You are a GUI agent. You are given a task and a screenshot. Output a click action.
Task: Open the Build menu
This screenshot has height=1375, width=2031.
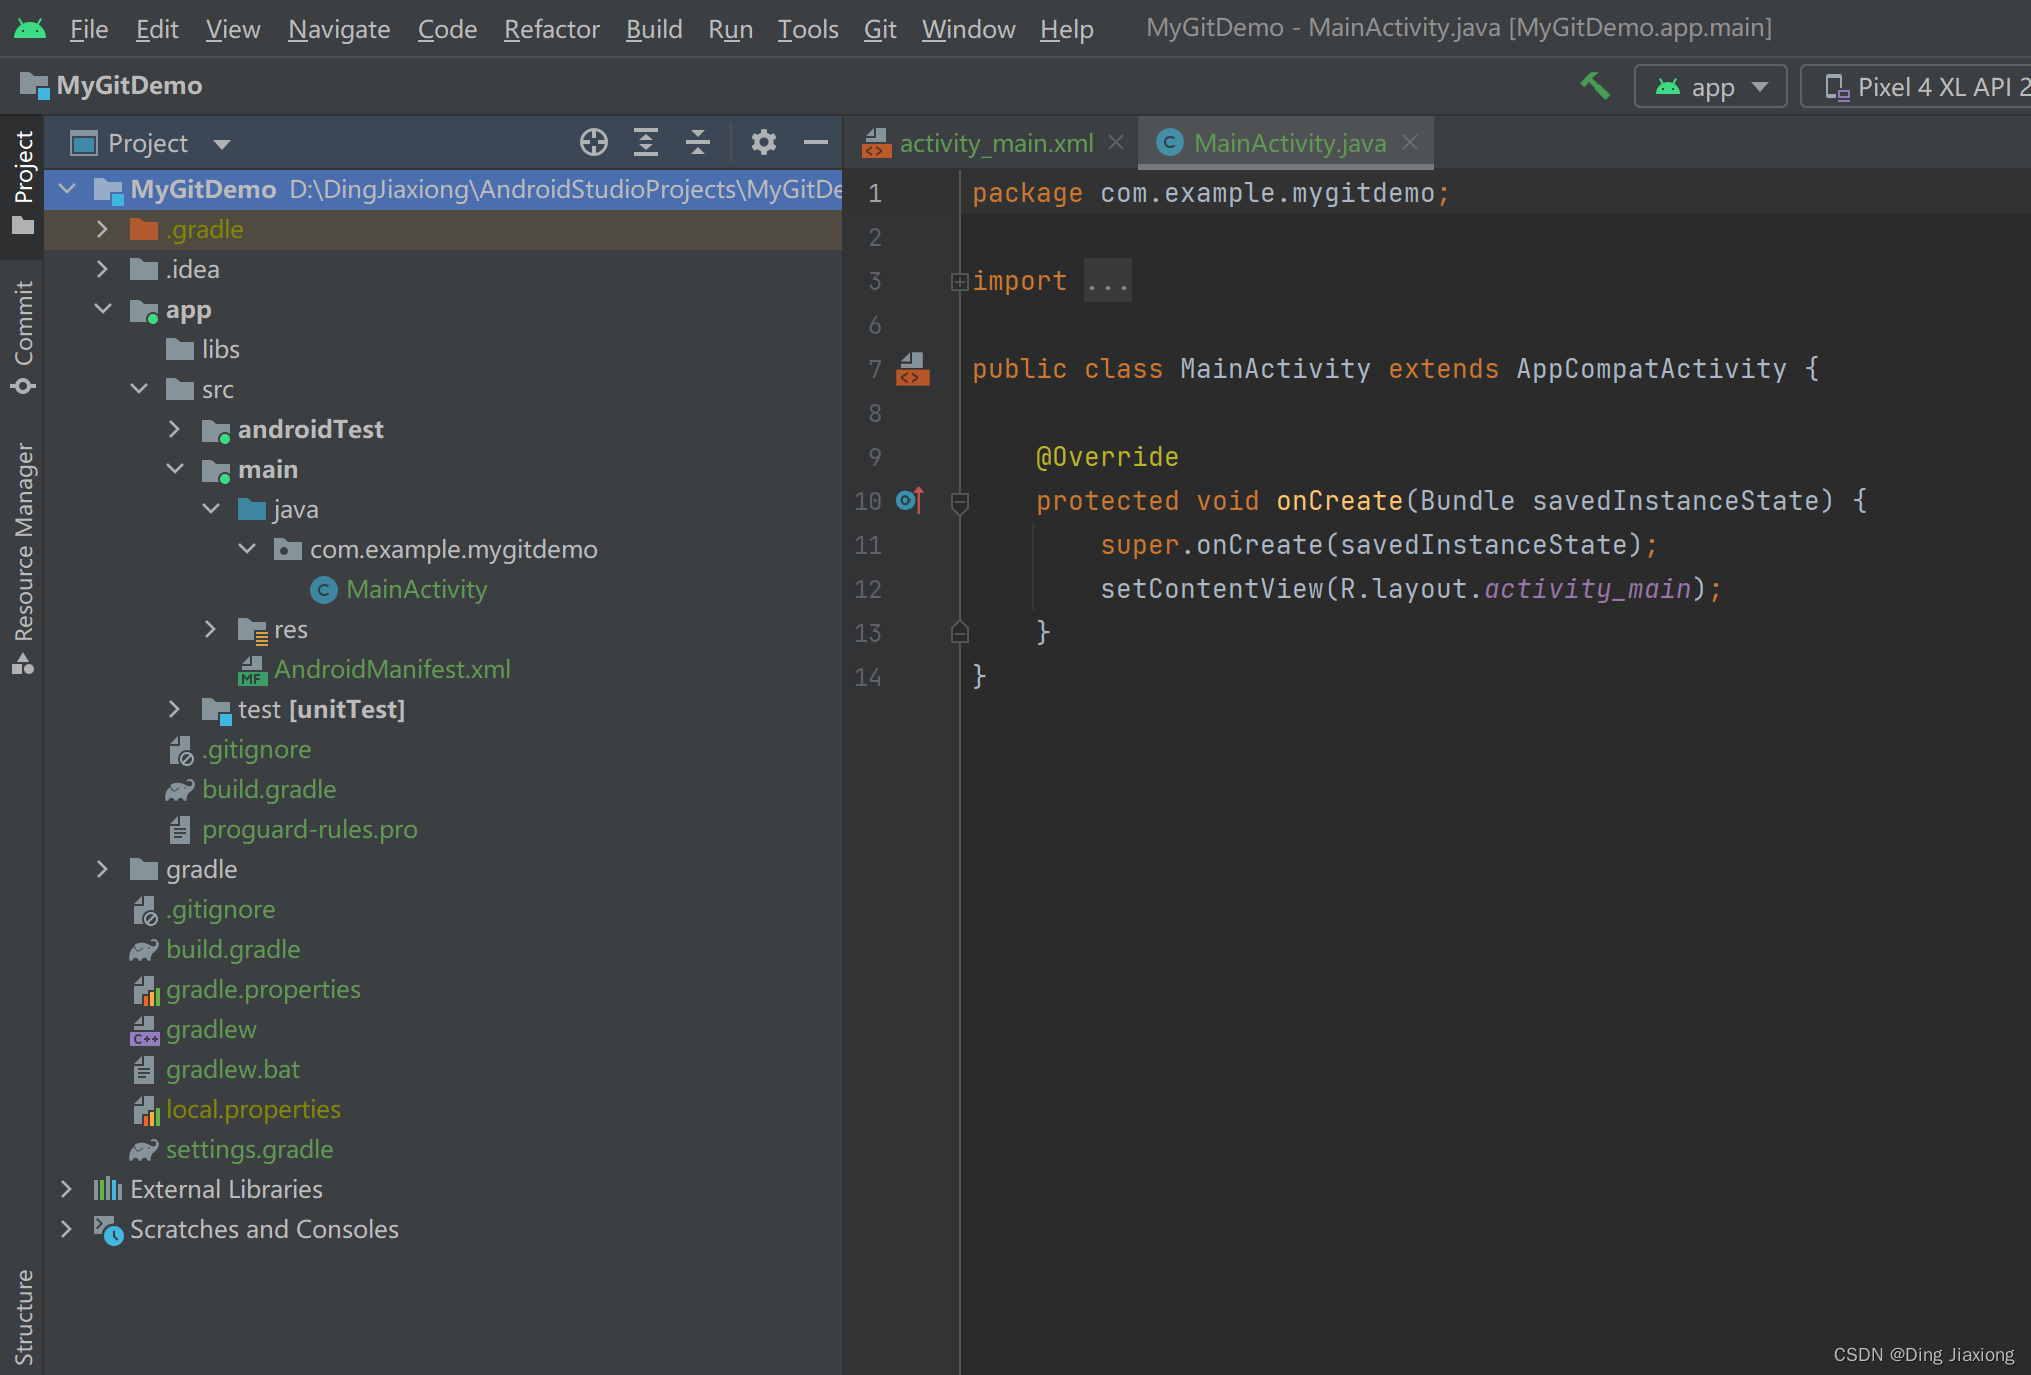(x=654, y=29)
